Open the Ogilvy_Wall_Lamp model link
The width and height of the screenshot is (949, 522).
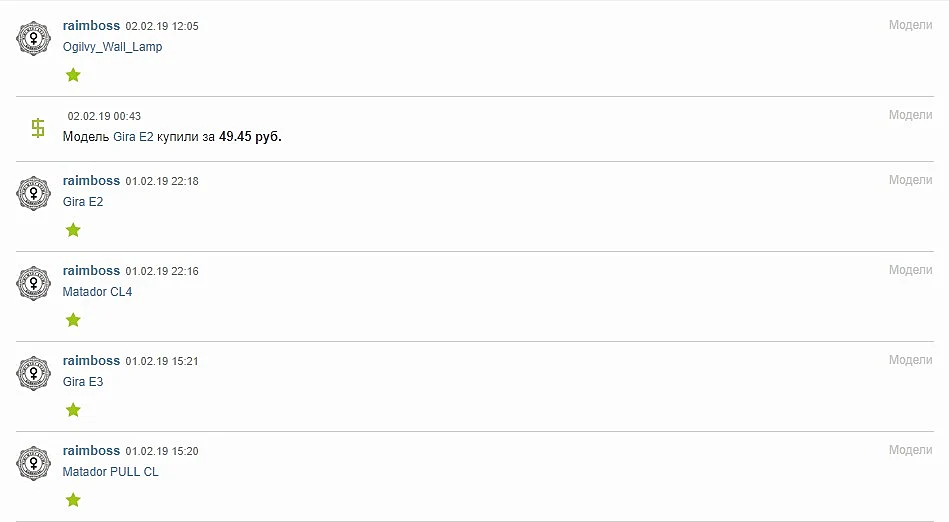[113, 47]
